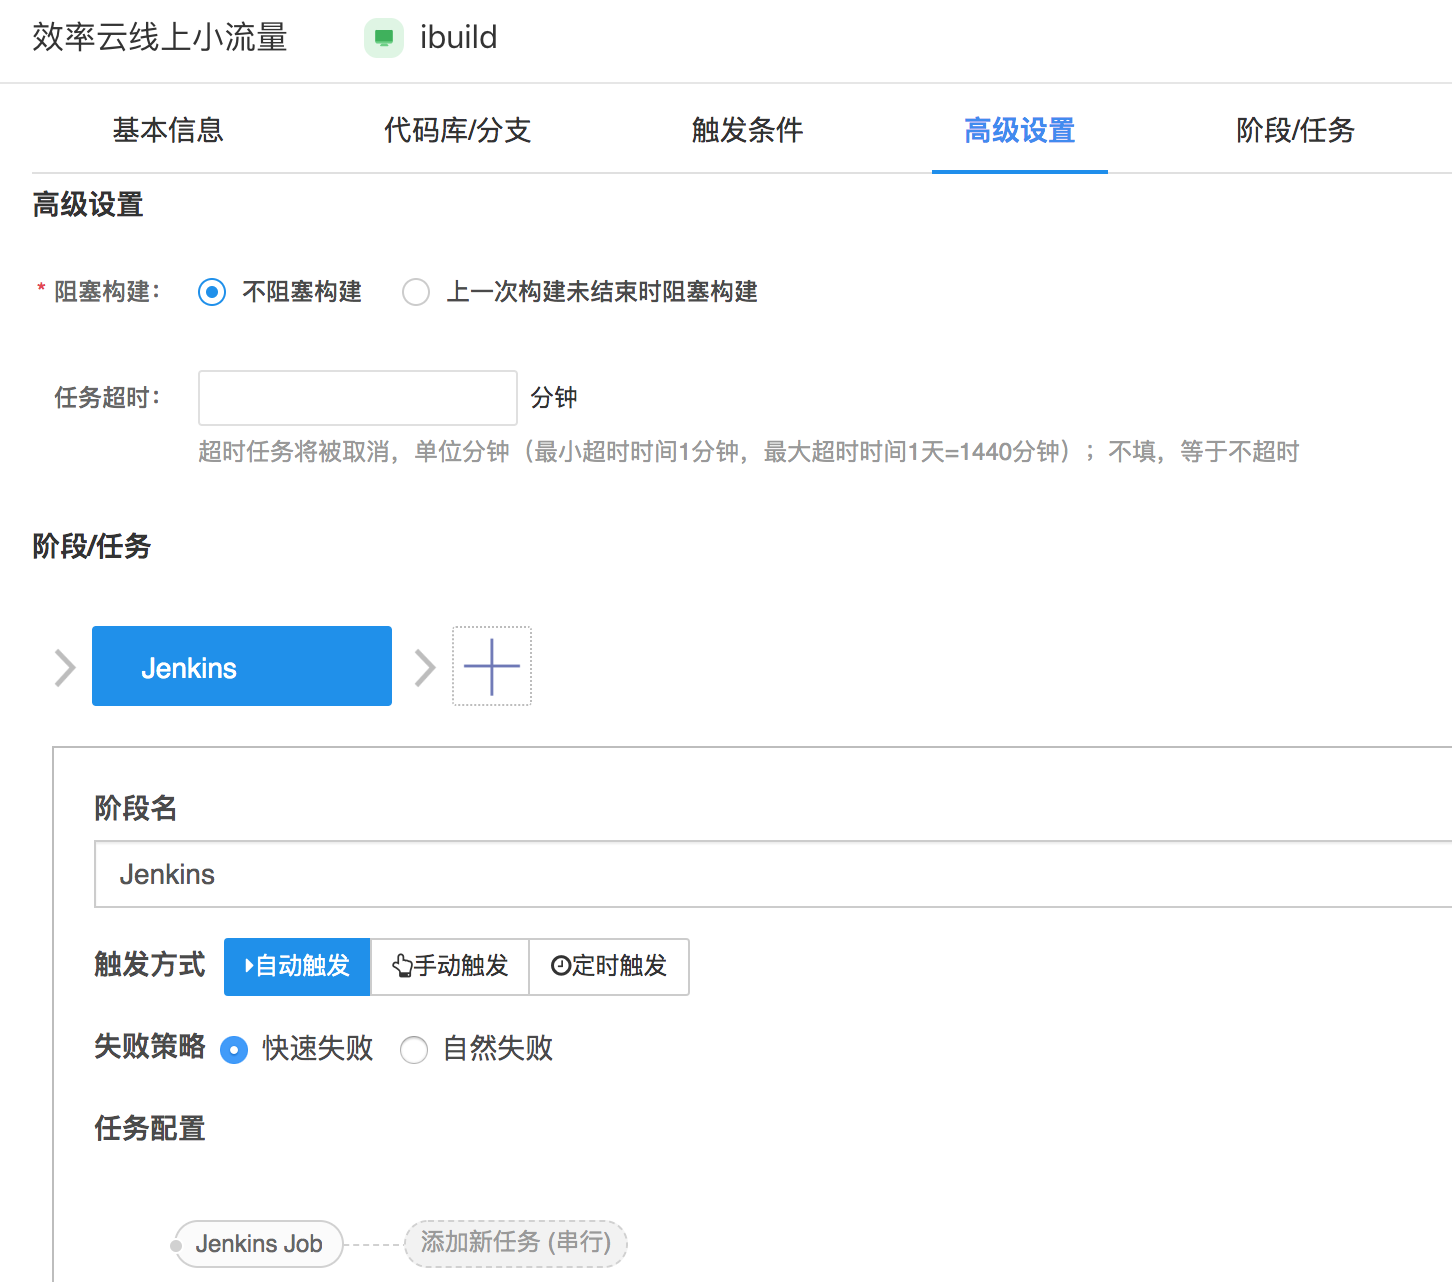Select 手动触发 trigger mode

pyautogui.click(x=450, y=966)
